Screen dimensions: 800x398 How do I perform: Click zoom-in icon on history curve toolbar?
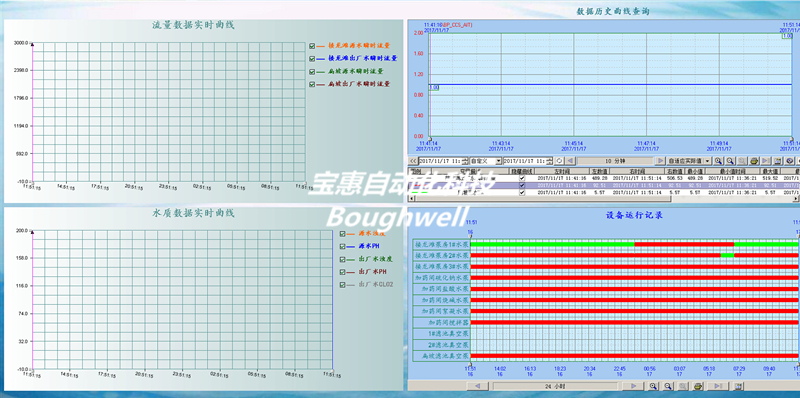coord(718,161)
